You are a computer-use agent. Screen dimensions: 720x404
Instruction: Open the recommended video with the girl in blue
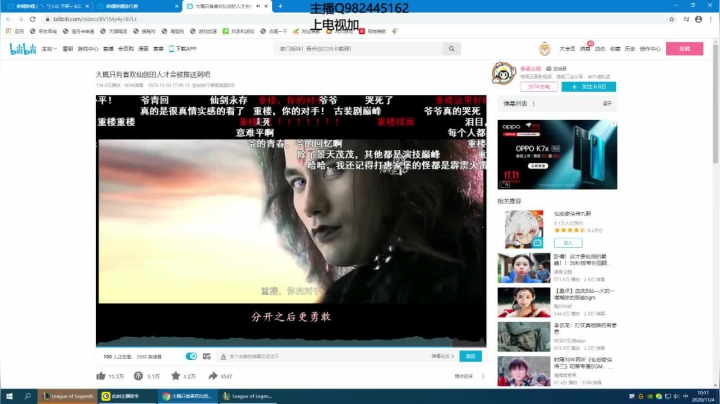(x=524, y=268)
